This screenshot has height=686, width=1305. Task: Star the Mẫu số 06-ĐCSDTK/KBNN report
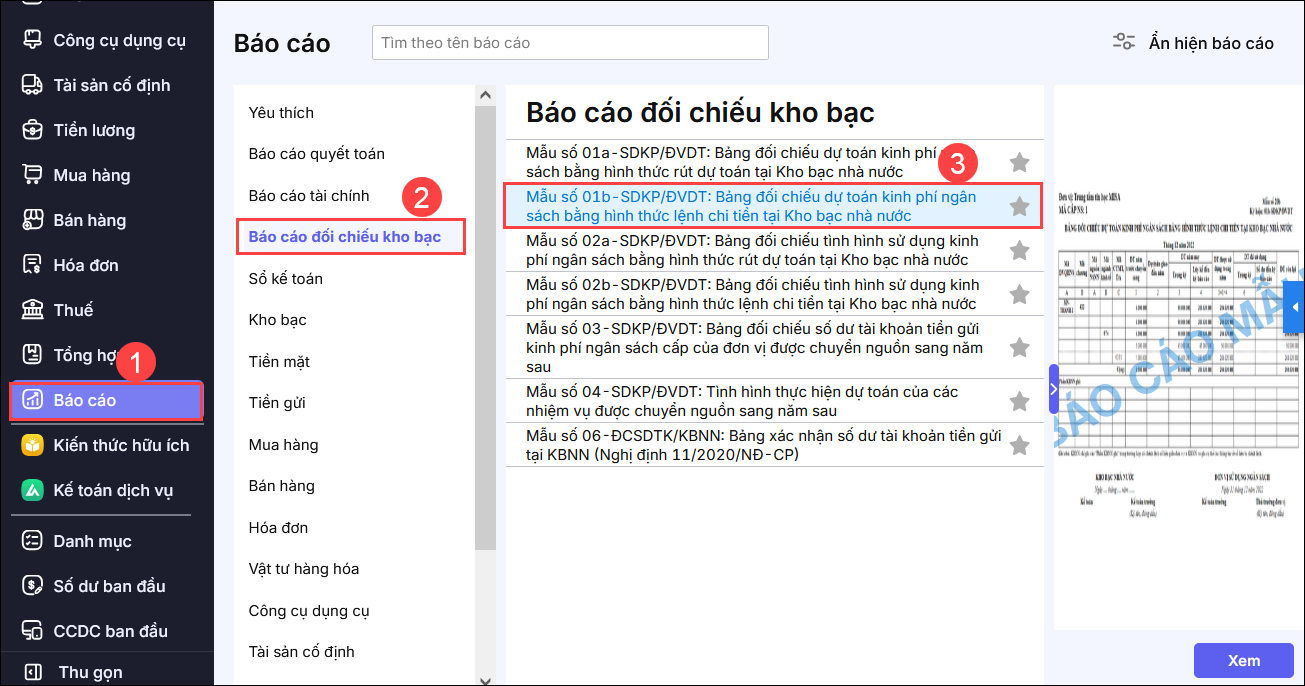coord(1018,445)
